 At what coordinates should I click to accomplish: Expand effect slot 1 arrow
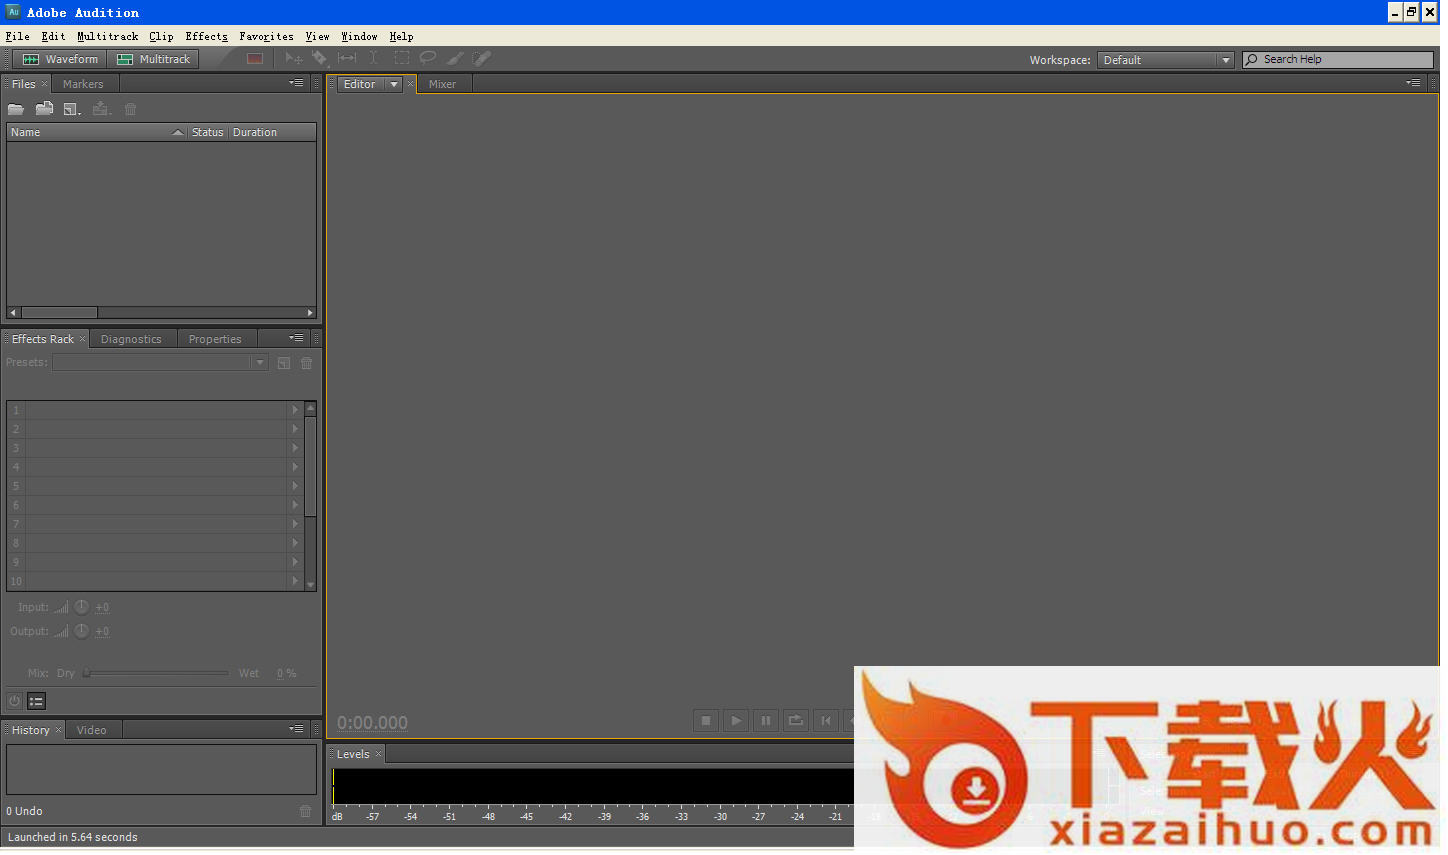[x=295, y=410]
